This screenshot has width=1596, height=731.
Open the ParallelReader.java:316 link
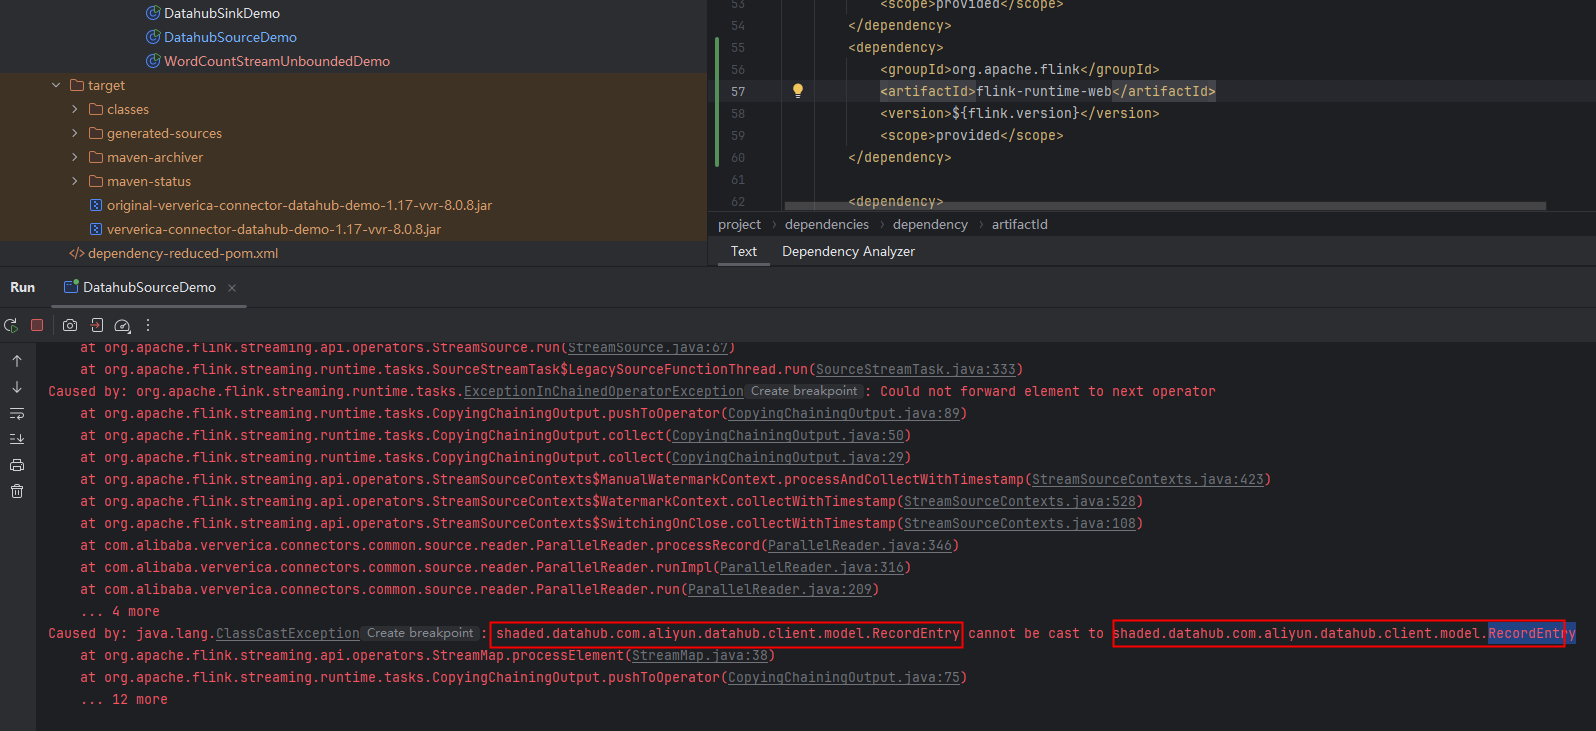[812, 567]
